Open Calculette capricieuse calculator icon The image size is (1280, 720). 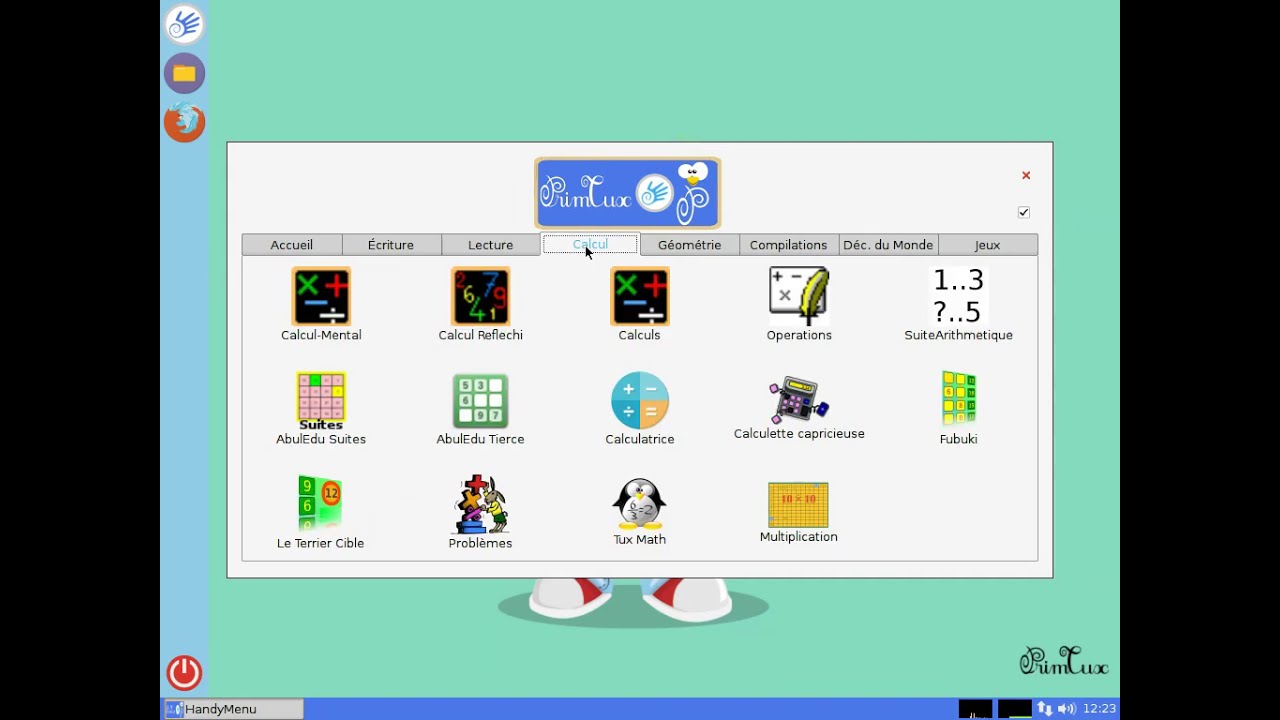(799, 400)
